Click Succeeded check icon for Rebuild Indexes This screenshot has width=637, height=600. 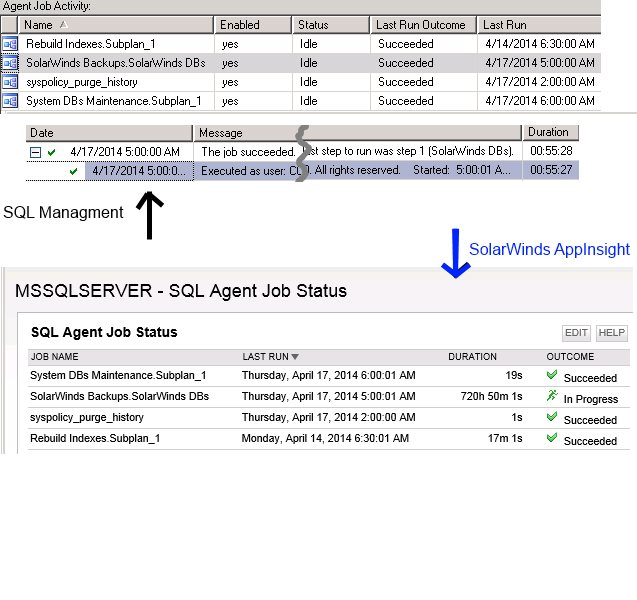click(552, 438)
